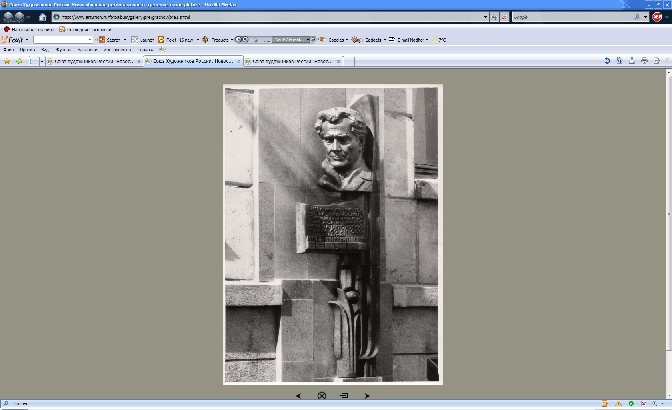
Task: Click the blue icon right of address bar
Action: click(x=494, y=17)
